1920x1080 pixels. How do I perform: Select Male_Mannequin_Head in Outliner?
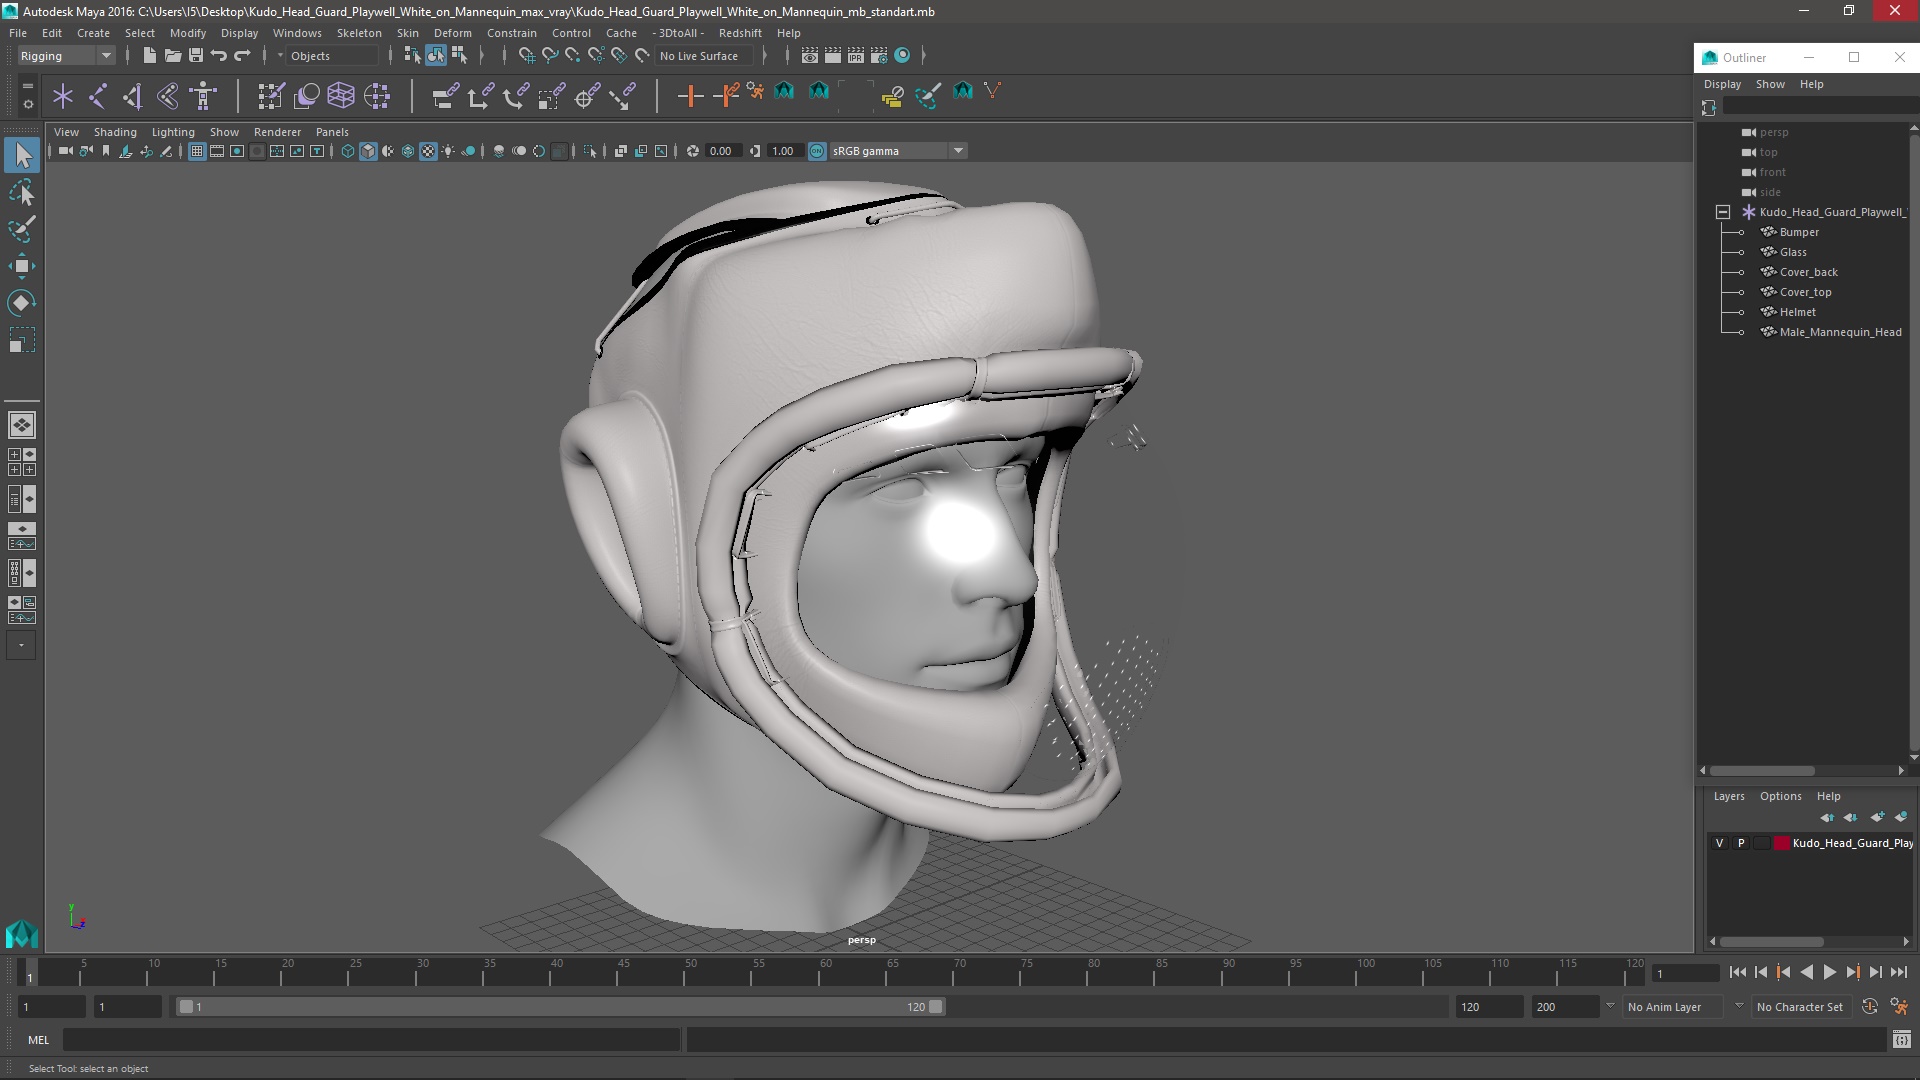[1840, 332]
